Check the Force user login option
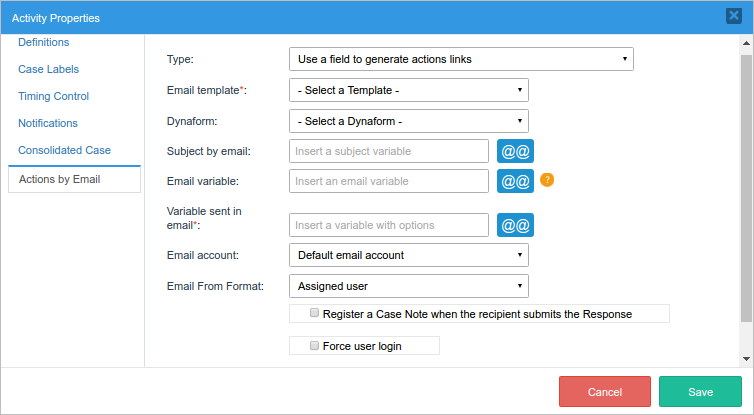This screenshot has width=754, height=415. pos(315,346)
